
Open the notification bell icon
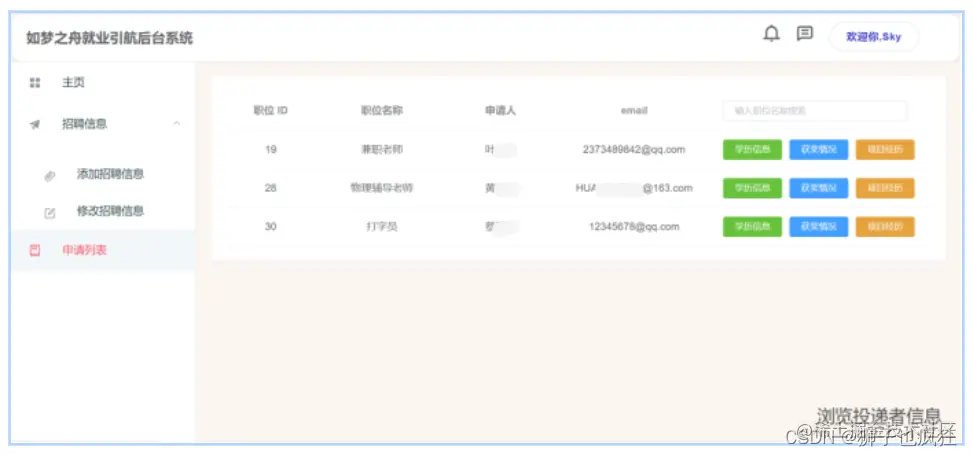(771, 33)
